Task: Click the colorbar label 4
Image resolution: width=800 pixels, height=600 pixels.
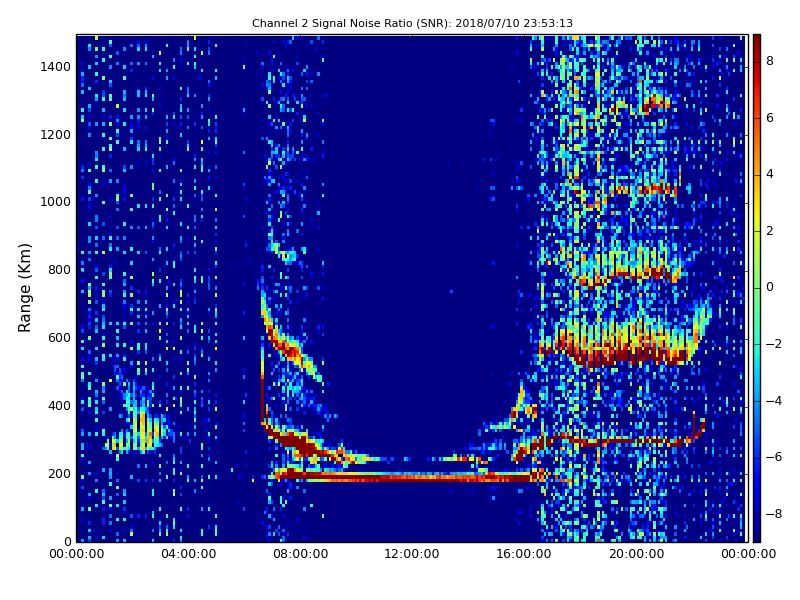Action: pyautogui.click(x=770, y=174)
